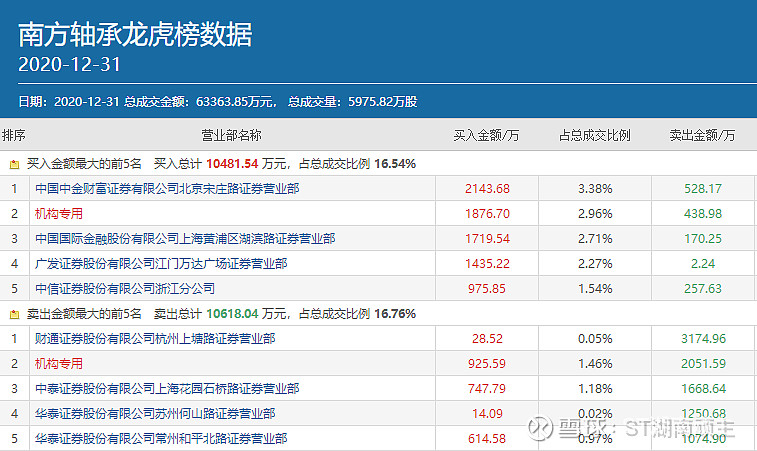This screenshot has width=757, height=451.
Task: Click icon beside 卖出金额最大的前5名
Action: (14, 314)
